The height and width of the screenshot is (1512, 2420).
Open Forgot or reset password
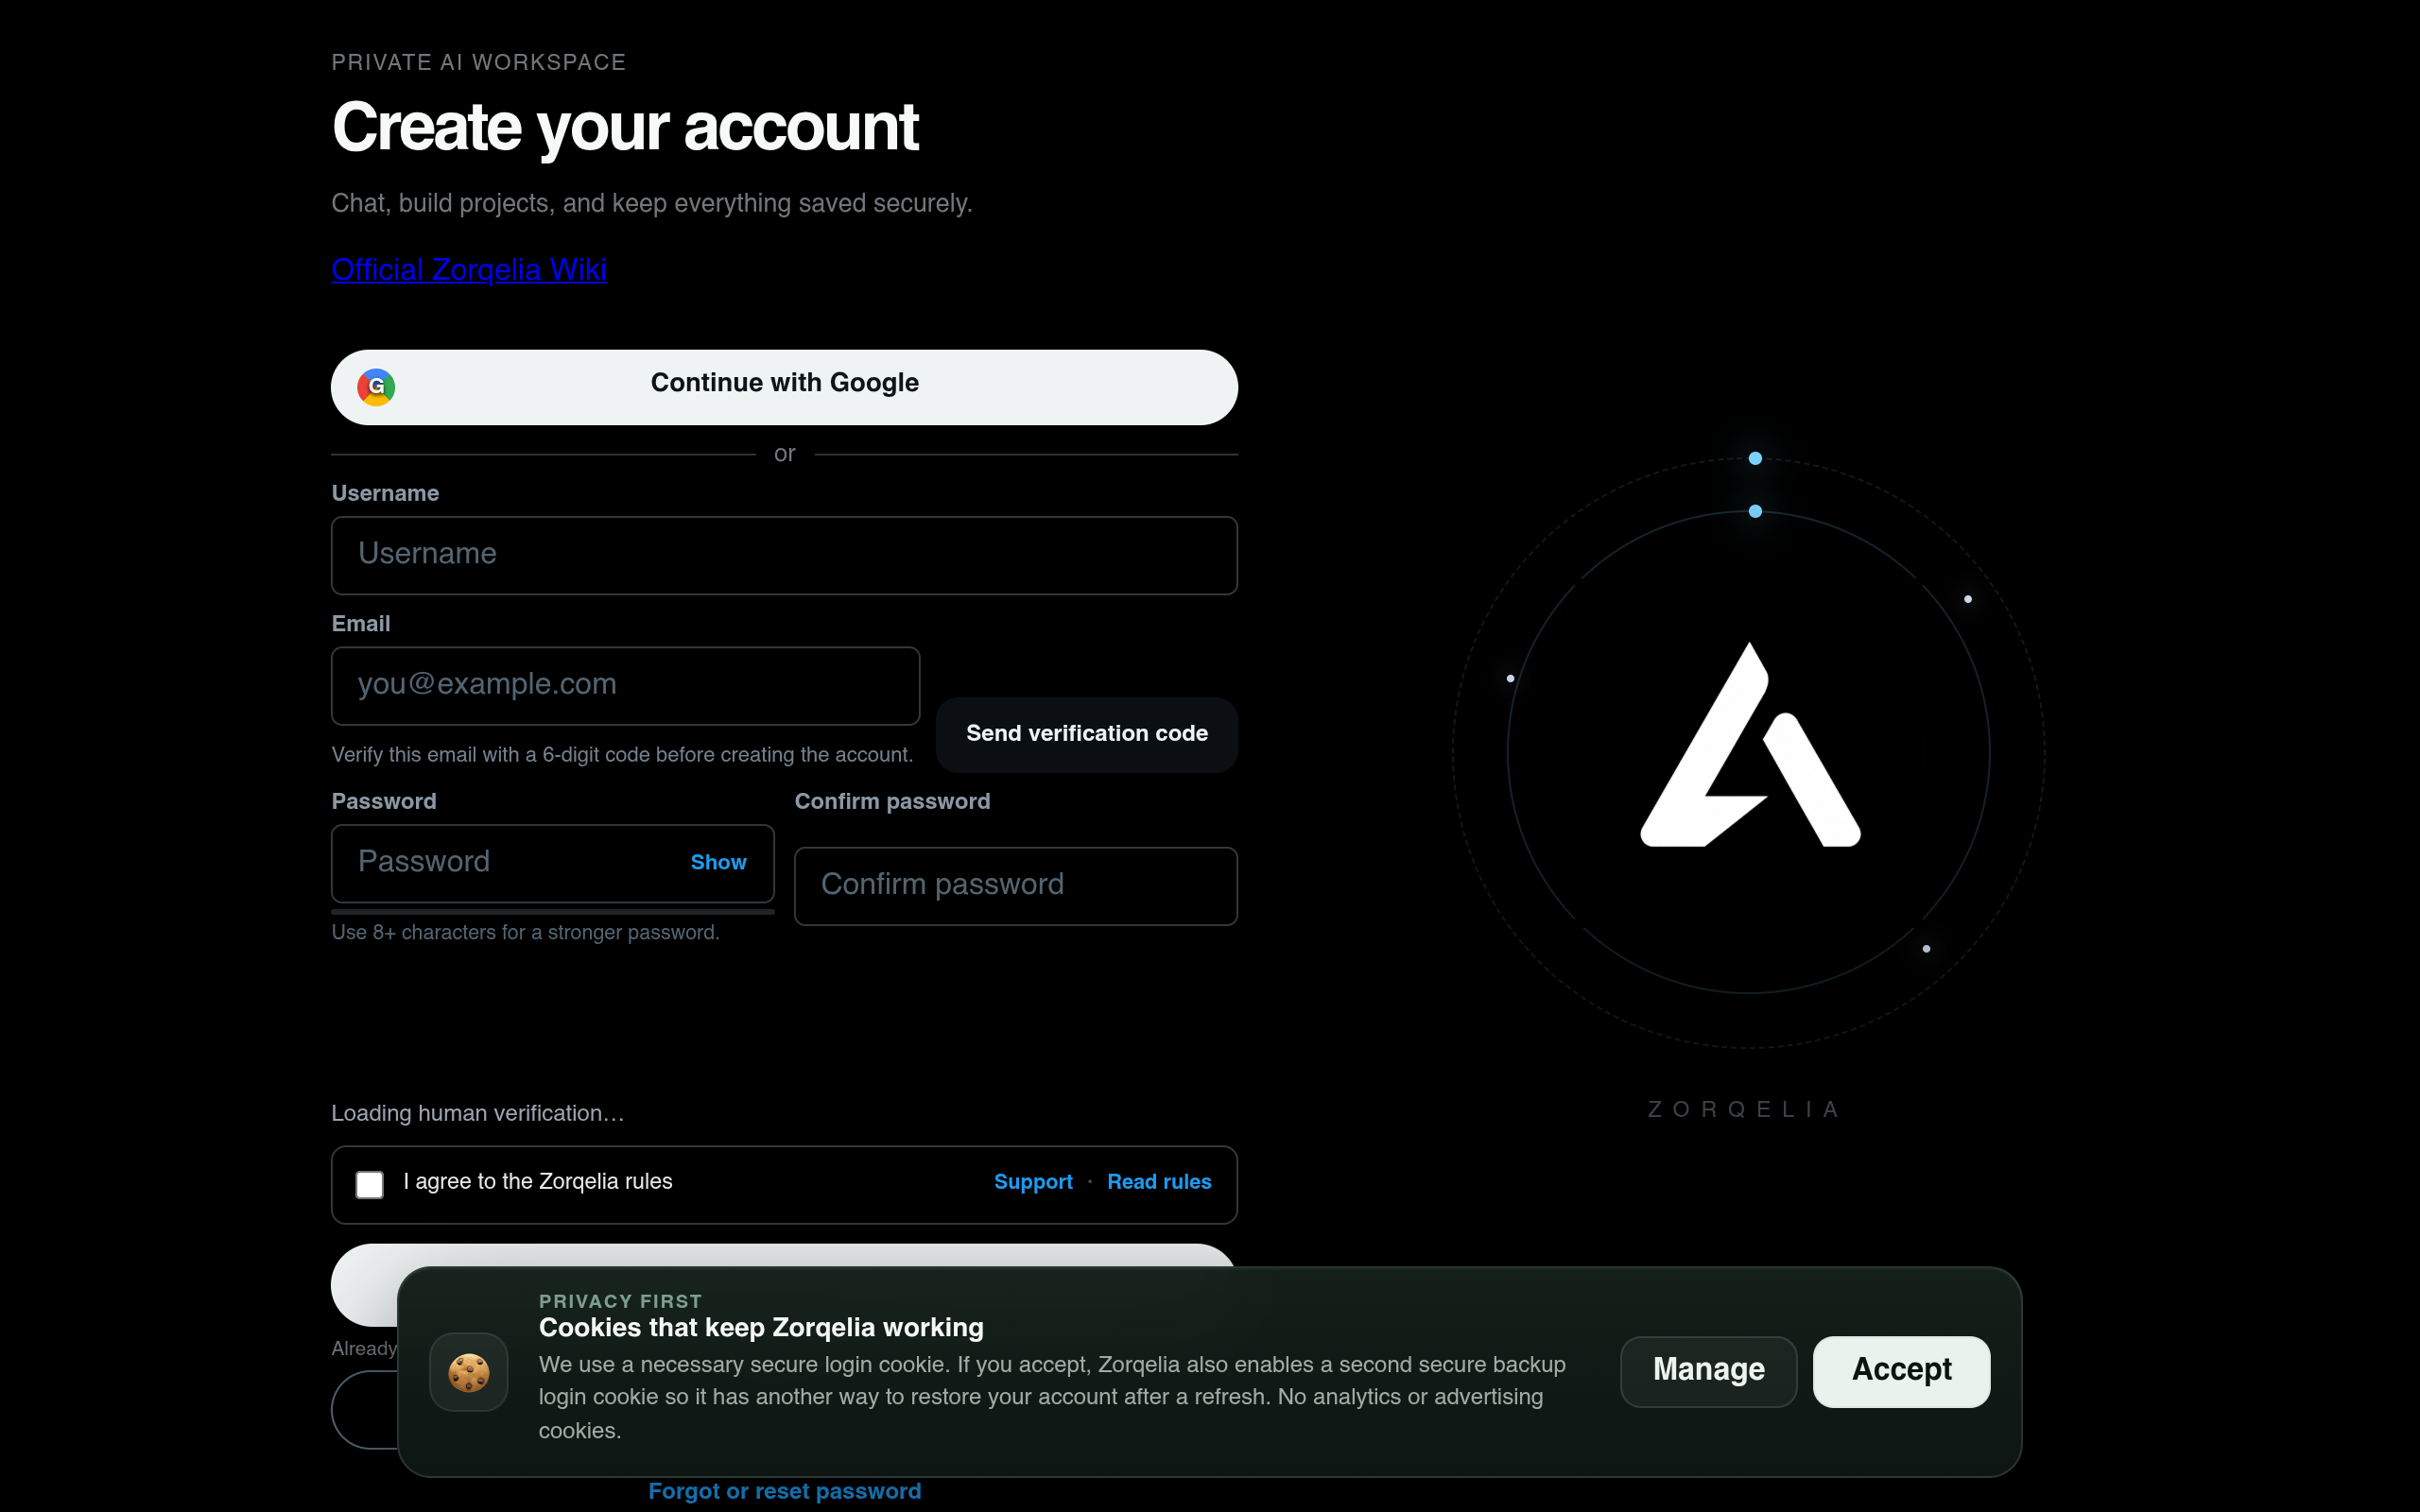(x=784, y=1491)
